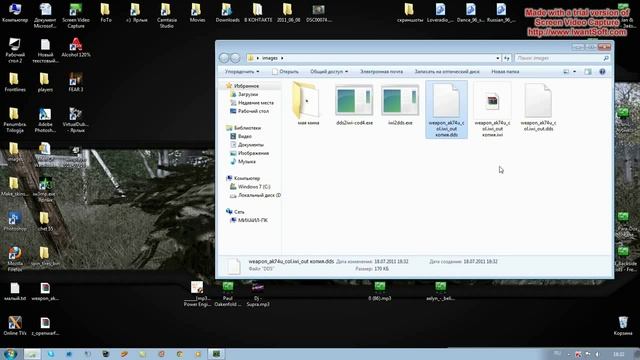Open the address bar history dropdown
The image size is (640, 360).
[x=498, y=58]
